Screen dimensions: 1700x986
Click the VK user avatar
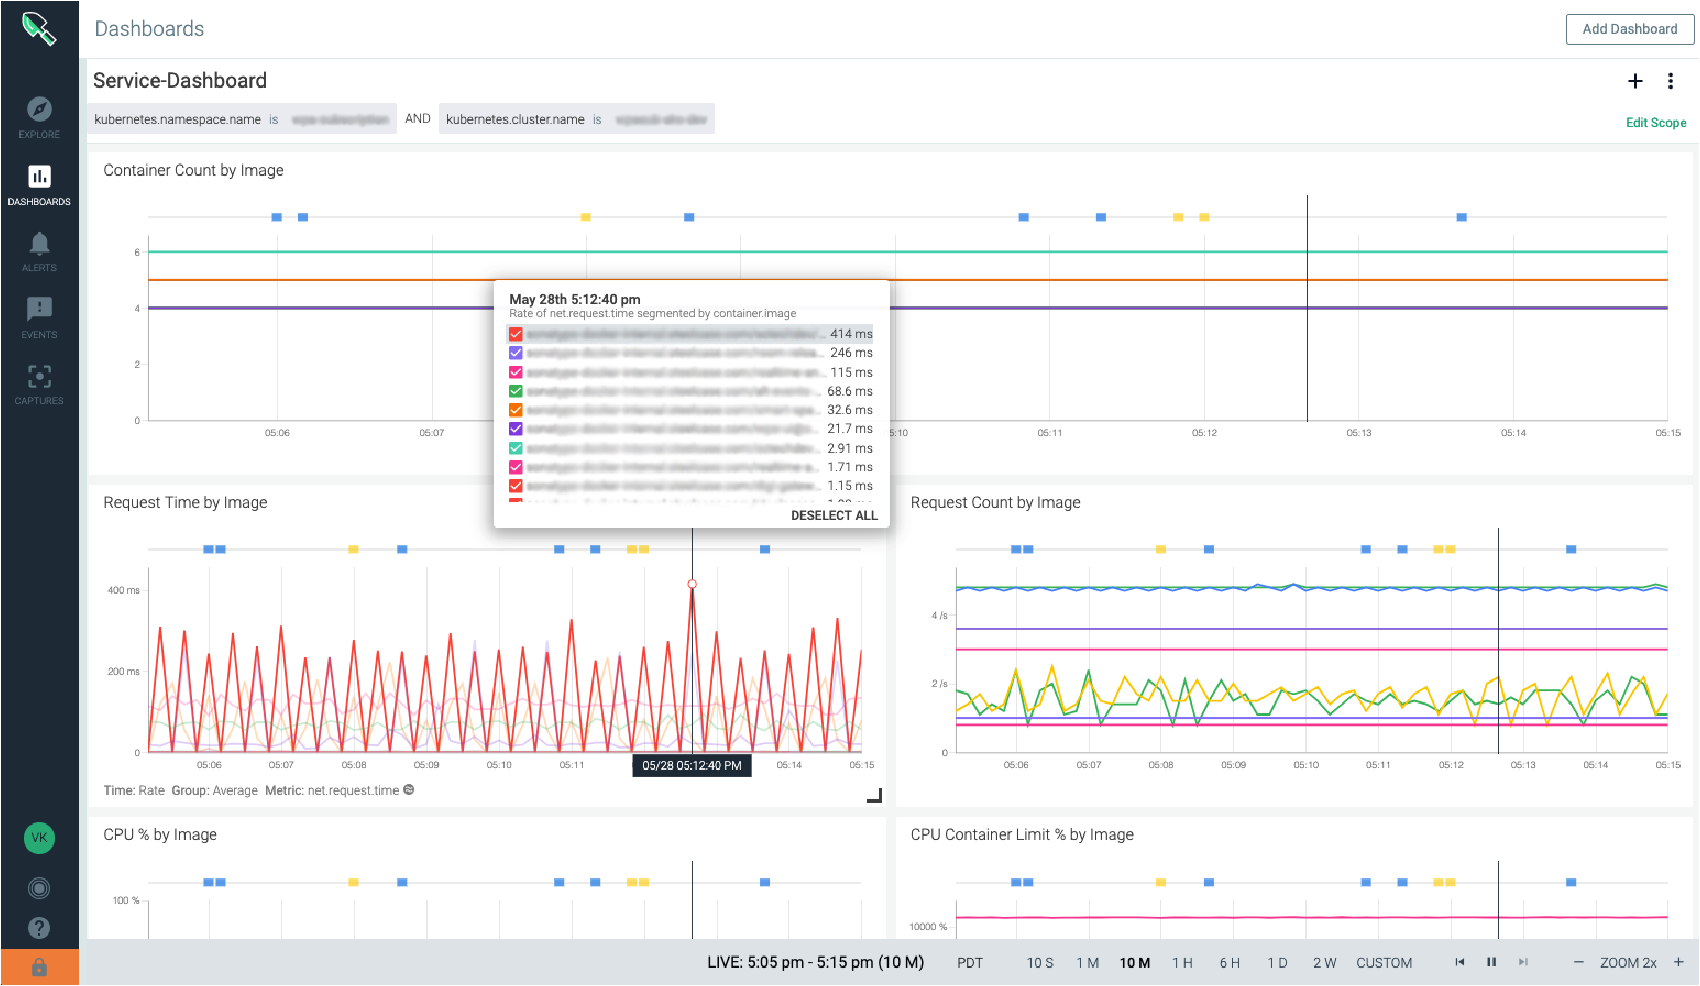(39, 838)
